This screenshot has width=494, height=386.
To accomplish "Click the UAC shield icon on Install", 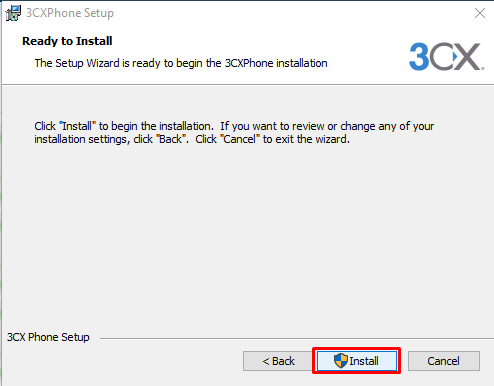I will click(x=341, y=361).
